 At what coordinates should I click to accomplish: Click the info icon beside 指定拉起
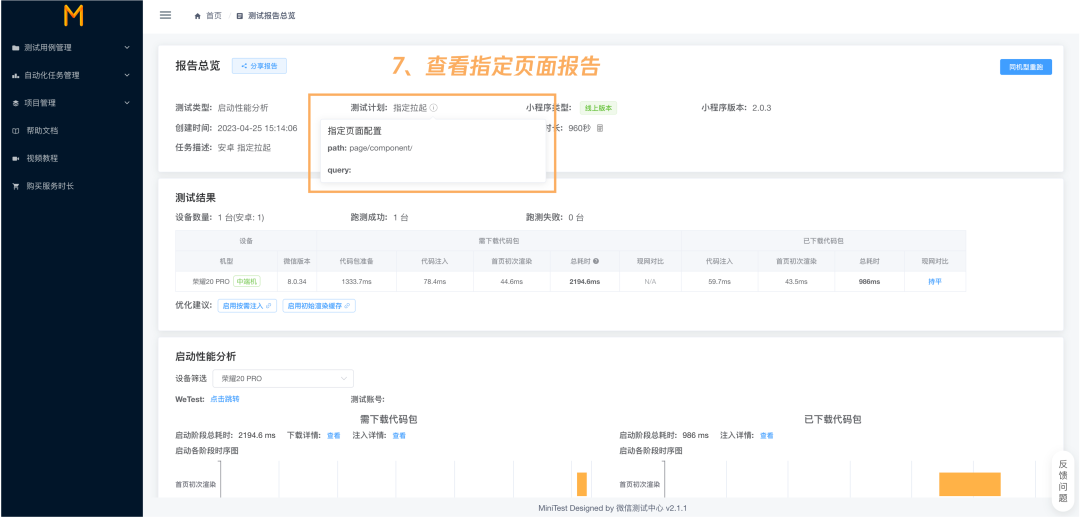(434, 108)
